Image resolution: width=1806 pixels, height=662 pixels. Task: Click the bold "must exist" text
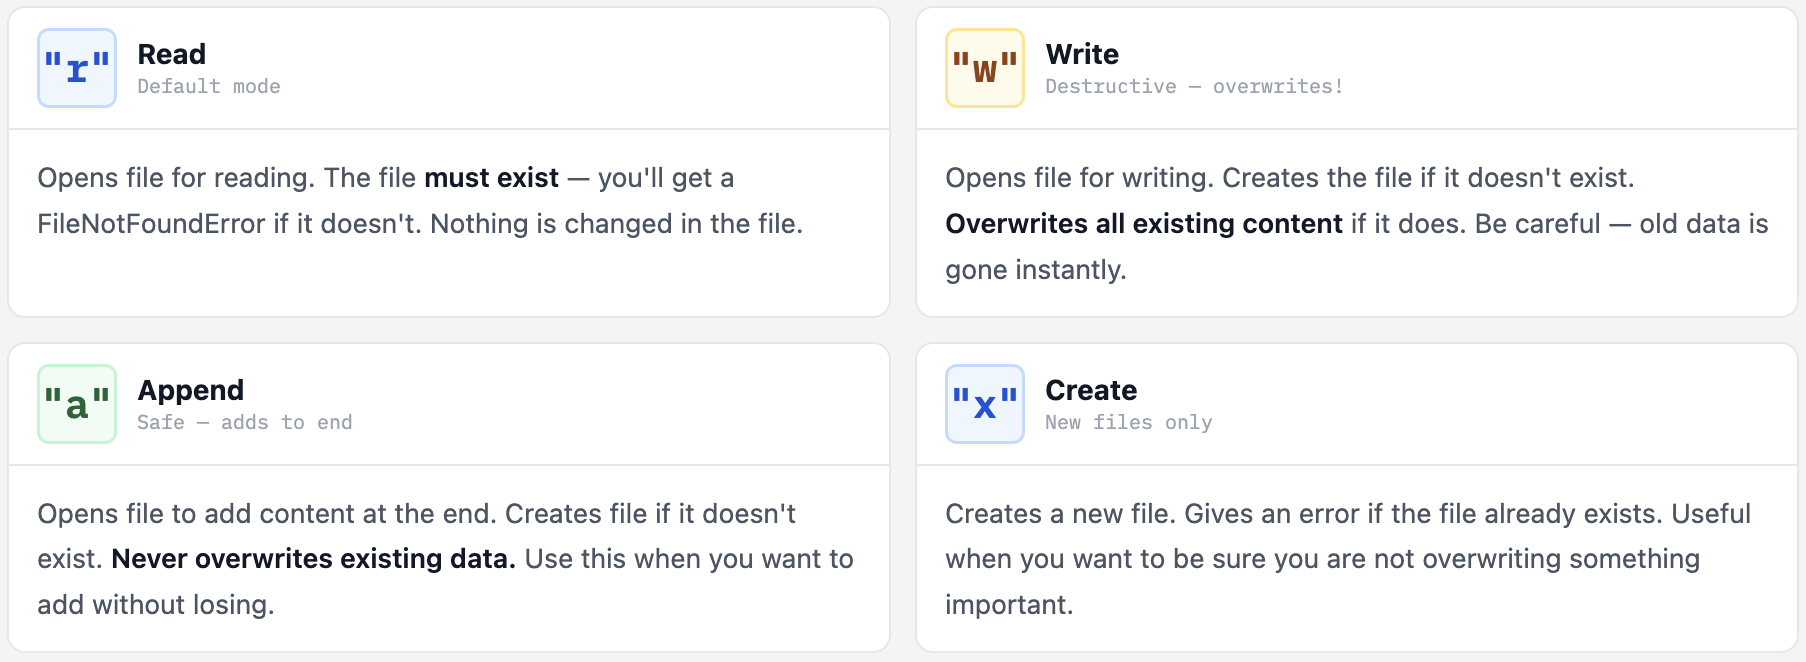pyautogui.click(x=491, y=178)
